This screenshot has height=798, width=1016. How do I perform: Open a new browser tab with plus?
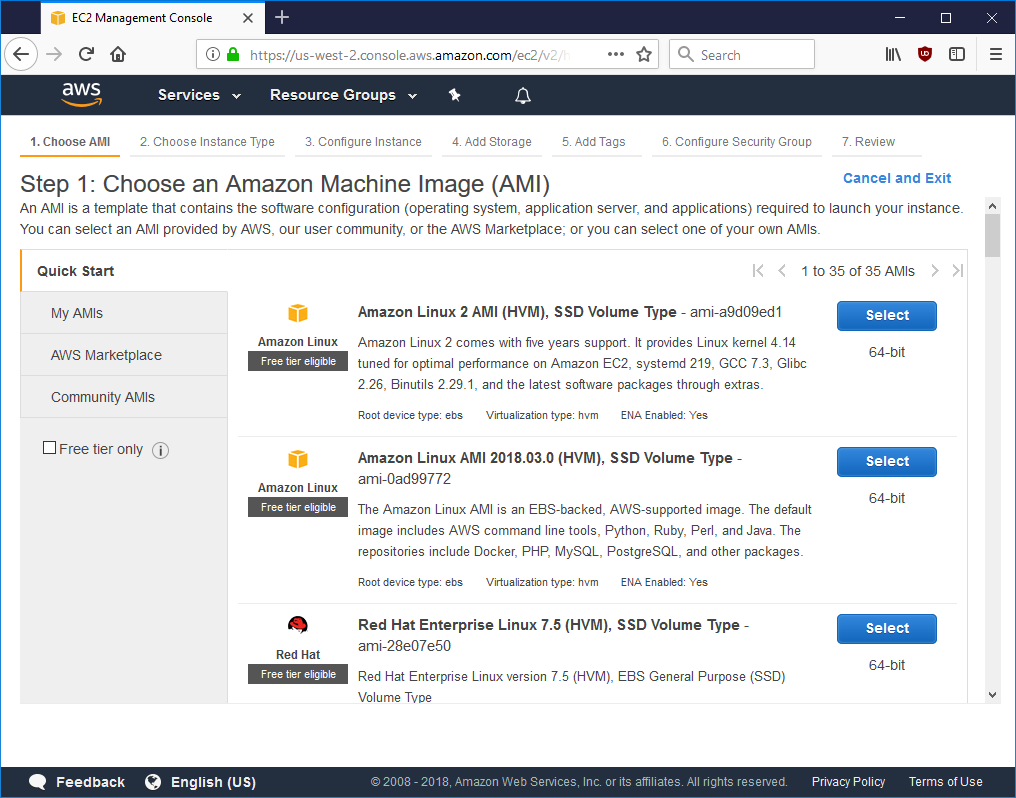tap(282, 17)
